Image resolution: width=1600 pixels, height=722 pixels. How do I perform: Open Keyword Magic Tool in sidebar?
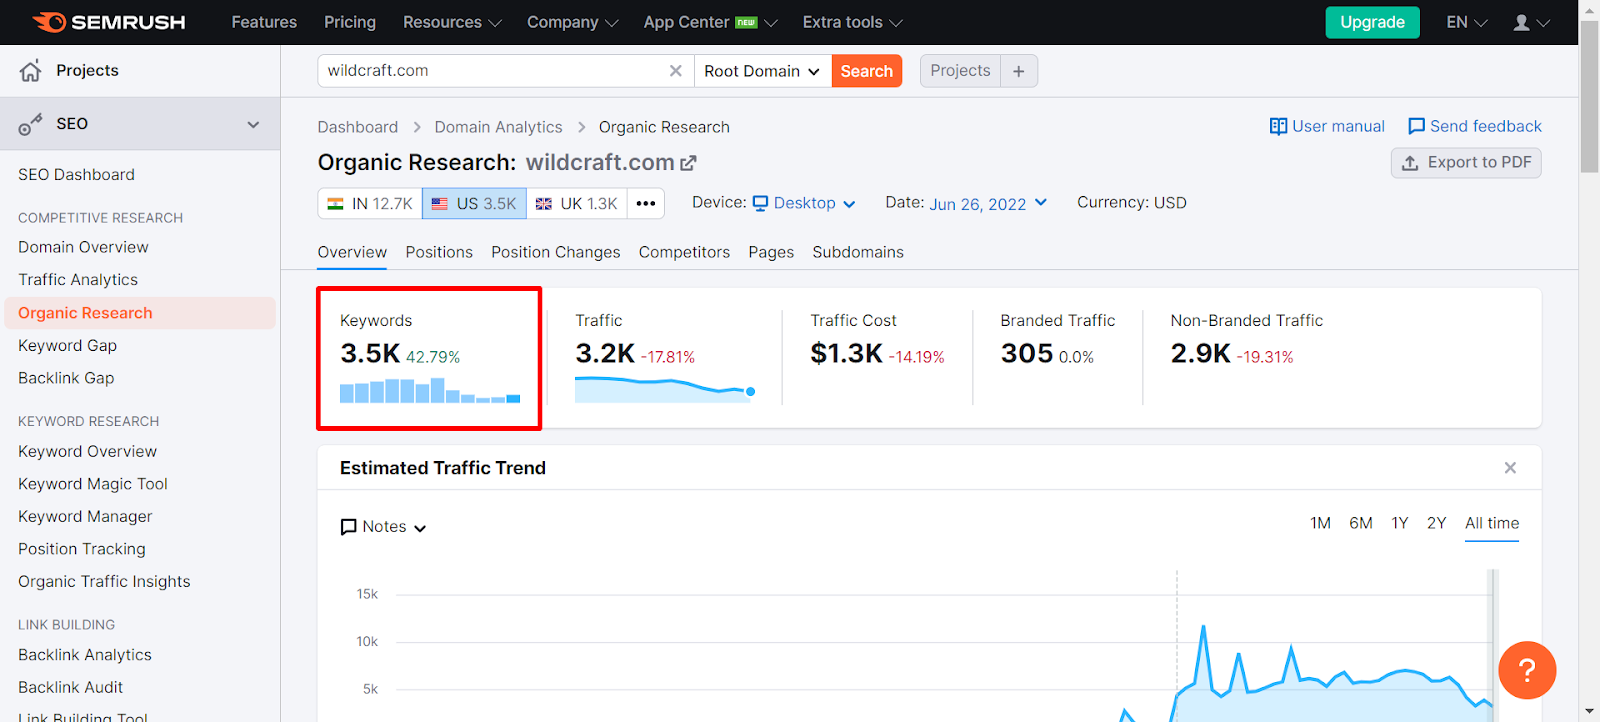[x=93, y=484]
